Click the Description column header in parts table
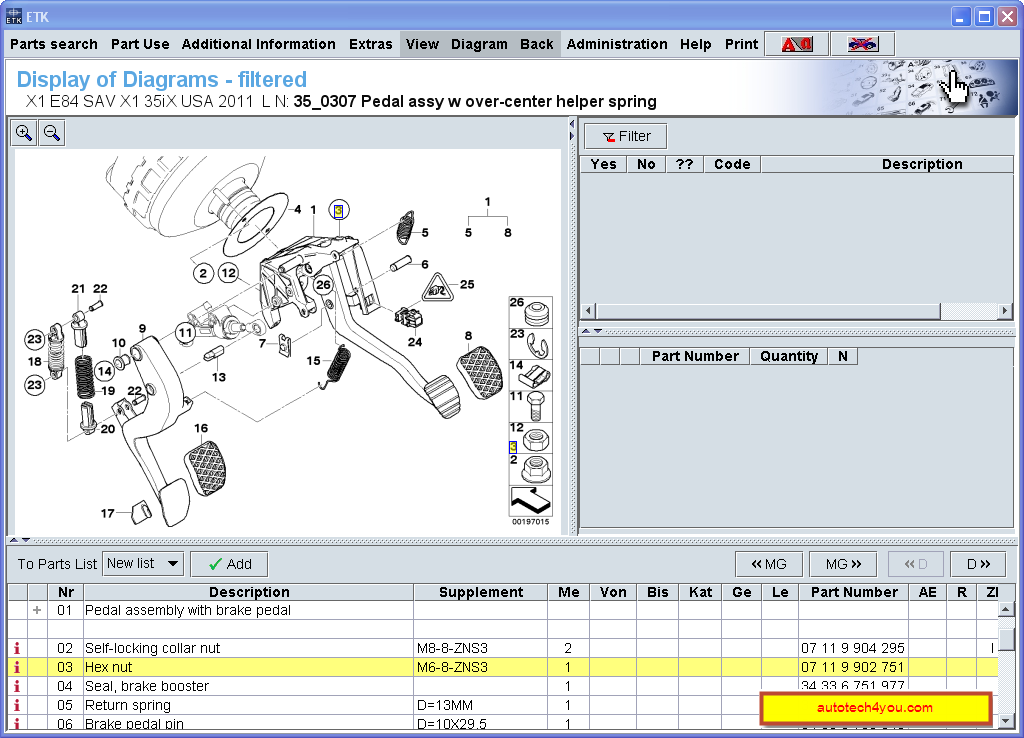Screen dimensions: 1024x738 click(x=249, y=592)
